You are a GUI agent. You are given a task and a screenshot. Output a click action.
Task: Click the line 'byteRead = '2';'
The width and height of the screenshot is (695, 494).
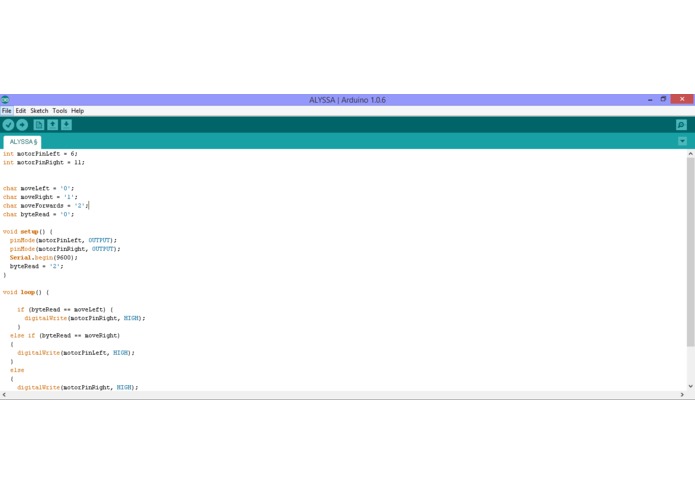click(36, 266)
